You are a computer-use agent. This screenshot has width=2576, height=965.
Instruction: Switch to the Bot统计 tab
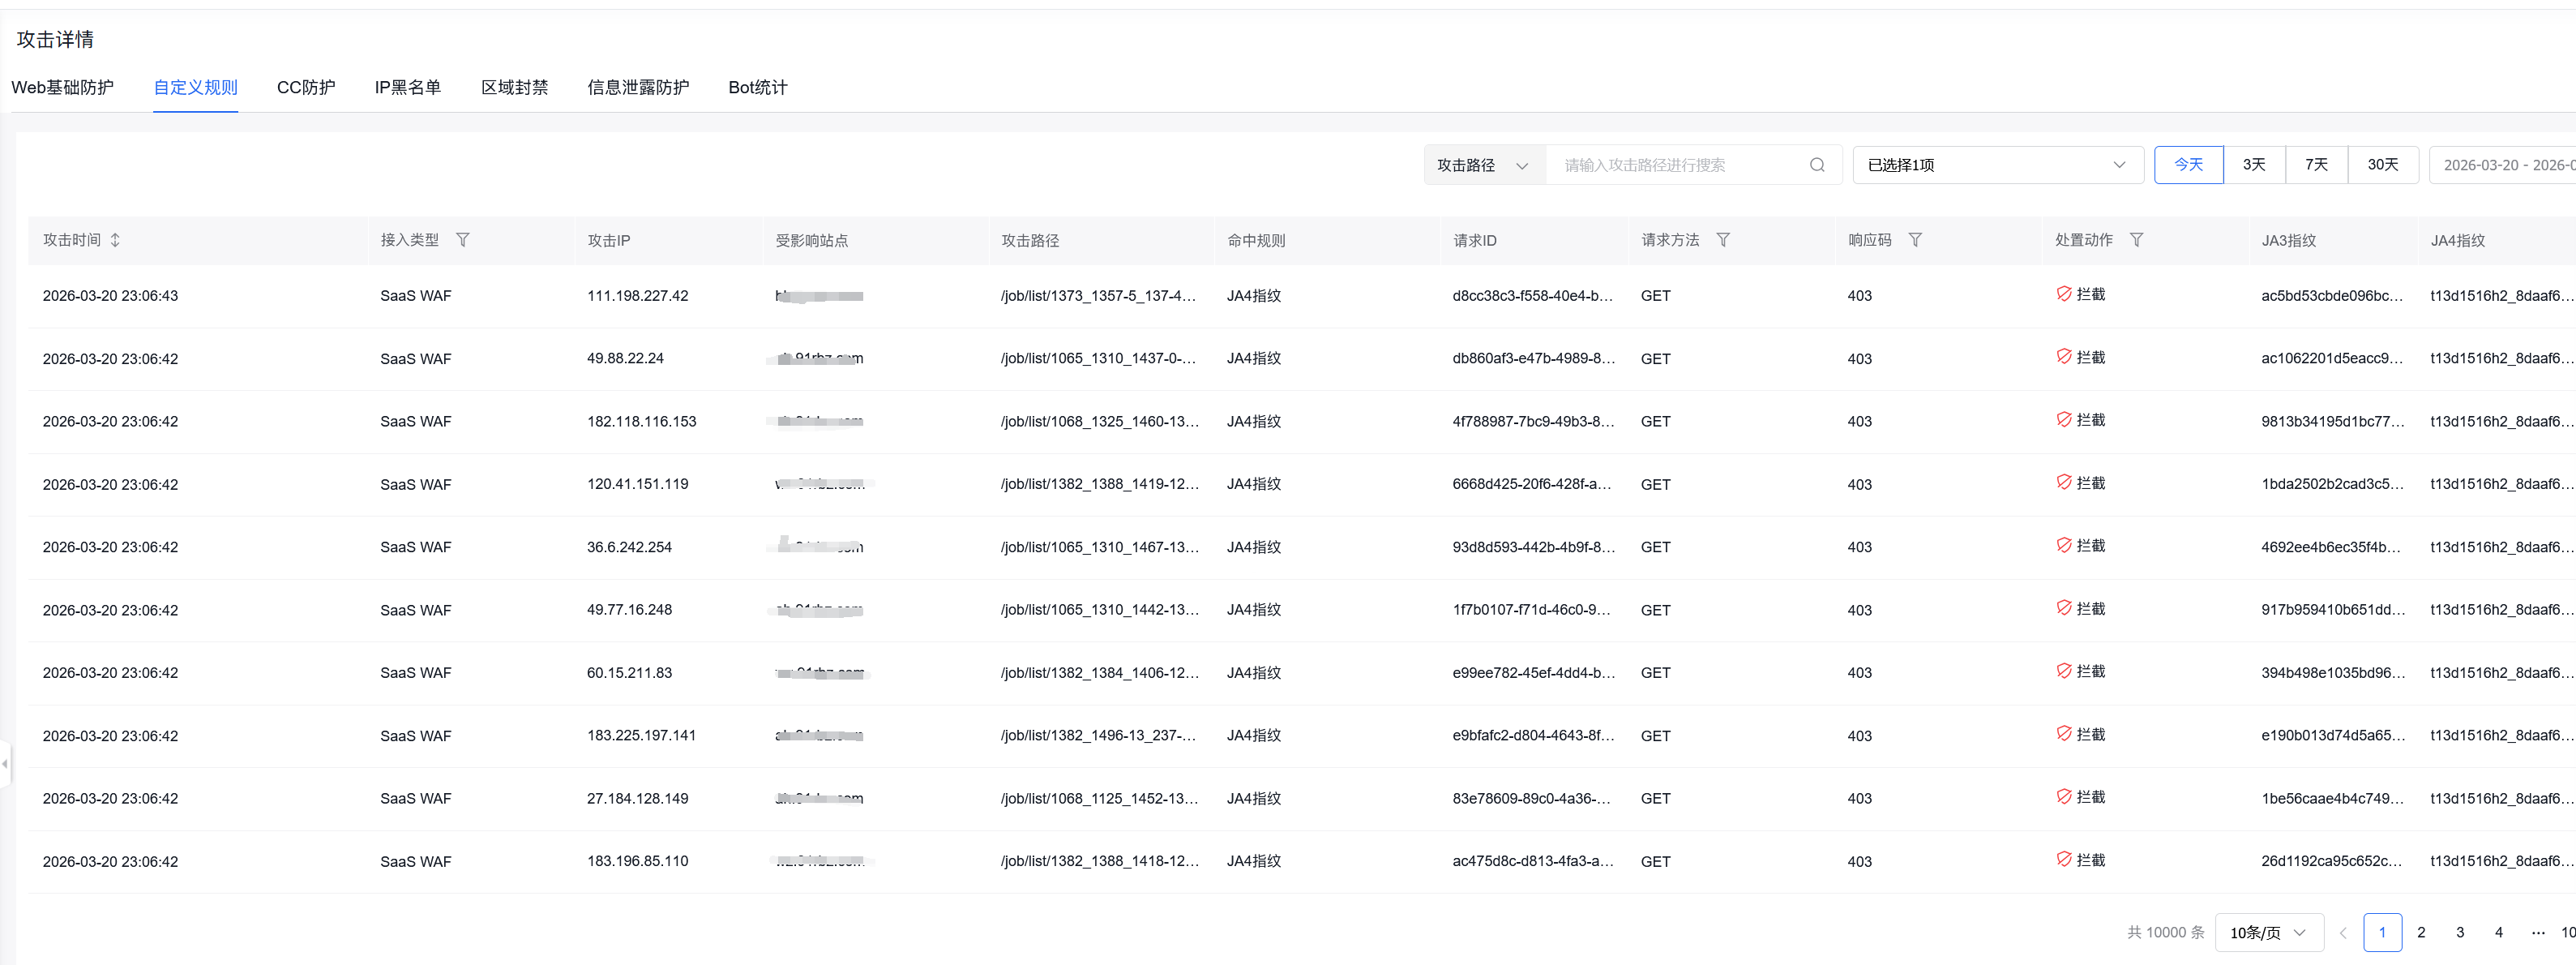coord(757,88)
